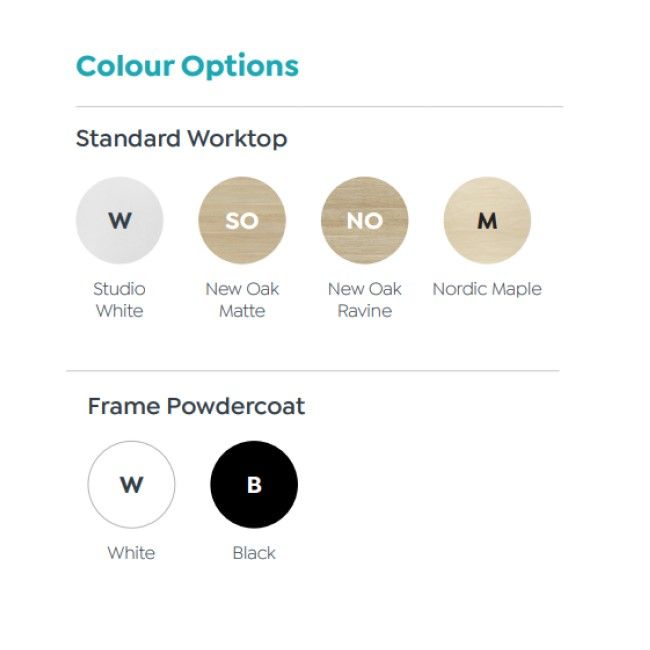
Task: Click the "M" code on the maple swatch
Action: point(487,221)
